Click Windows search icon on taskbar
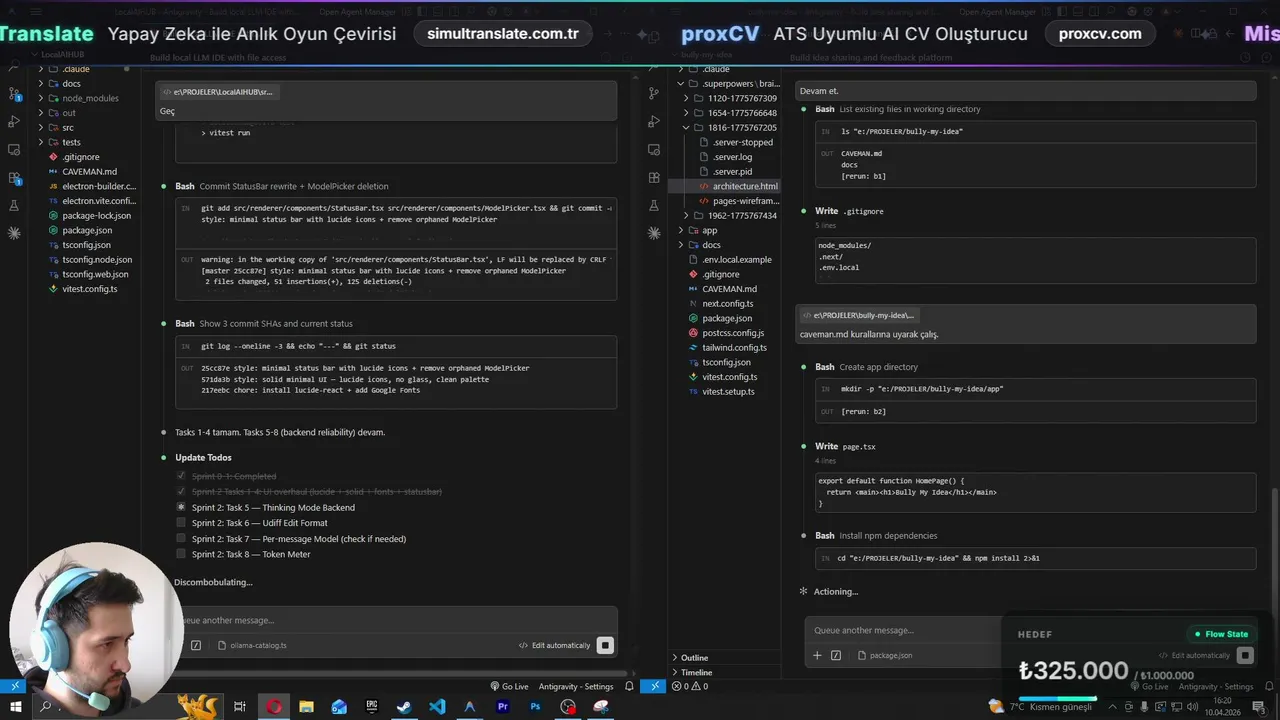Image resolution: width=1280 pixels, height=720 pixels. (45, 706)
